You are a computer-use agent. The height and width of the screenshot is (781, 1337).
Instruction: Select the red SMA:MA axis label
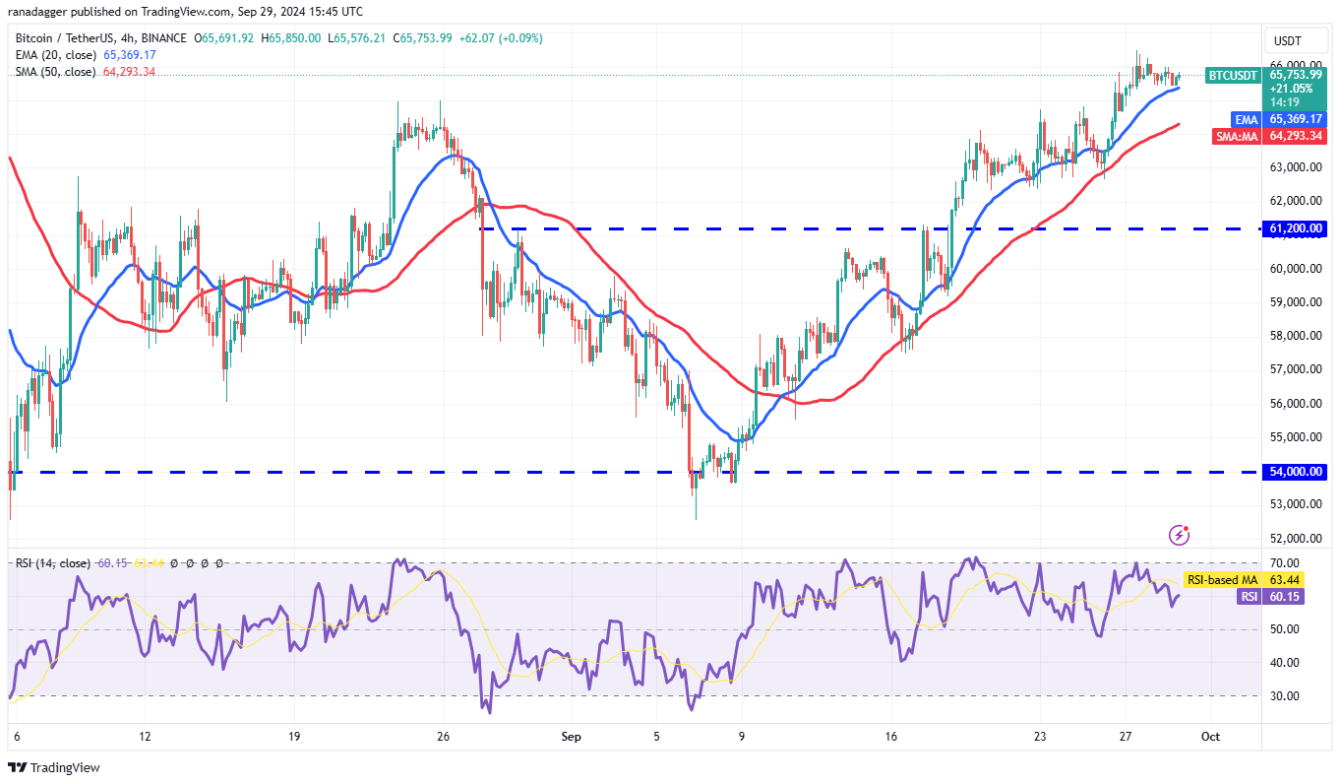[x=1238, y=136]
